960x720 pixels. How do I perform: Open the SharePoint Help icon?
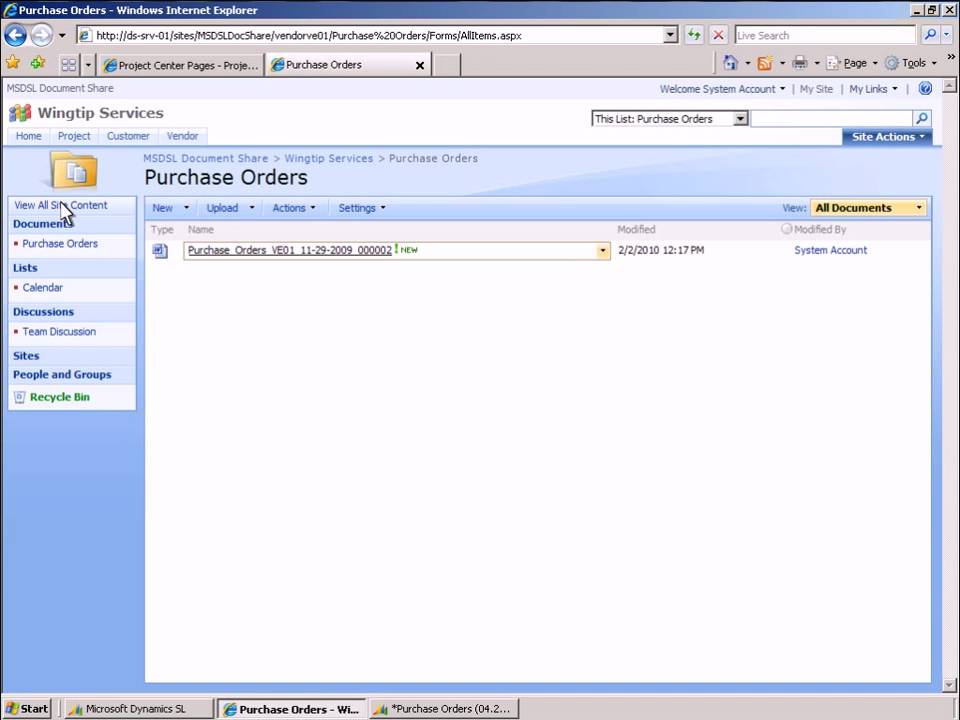click(x=925, y=89)
